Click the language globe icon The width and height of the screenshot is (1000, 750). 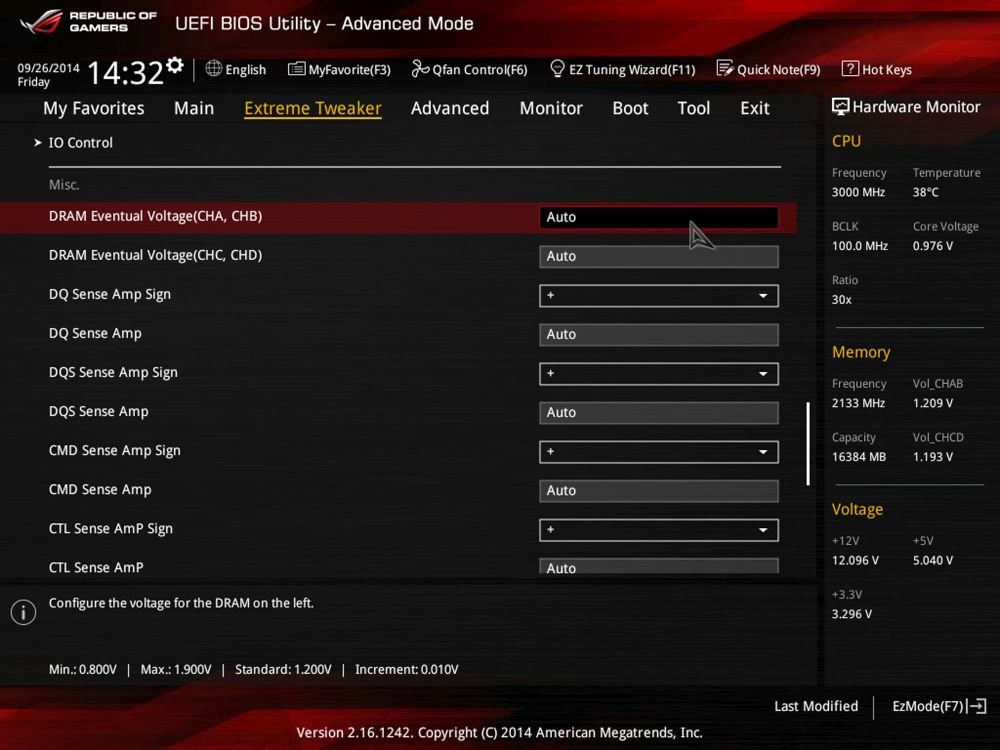pos(214,68)
